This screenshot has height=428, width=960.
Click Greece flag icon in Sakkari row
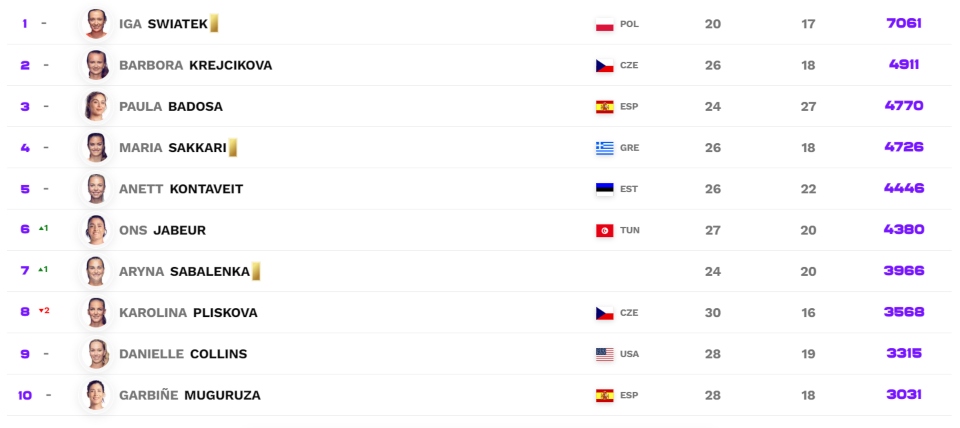pyautogui.click(x=604, y=148)
